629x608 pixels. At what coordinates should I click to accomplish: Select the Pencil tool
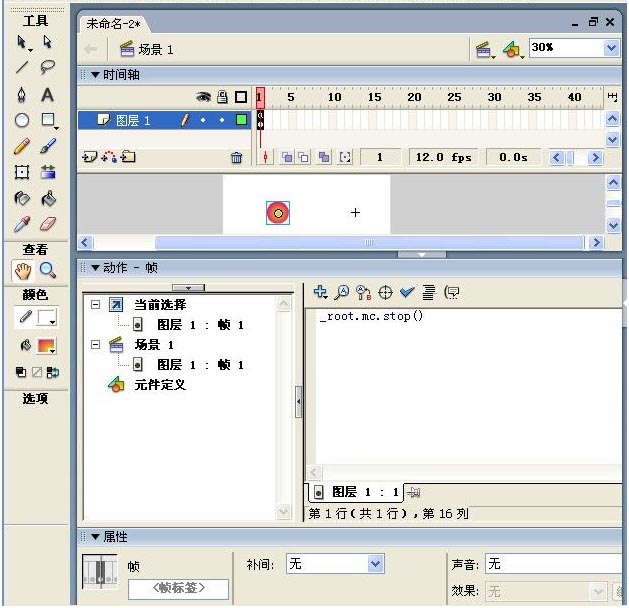[22, 146]
